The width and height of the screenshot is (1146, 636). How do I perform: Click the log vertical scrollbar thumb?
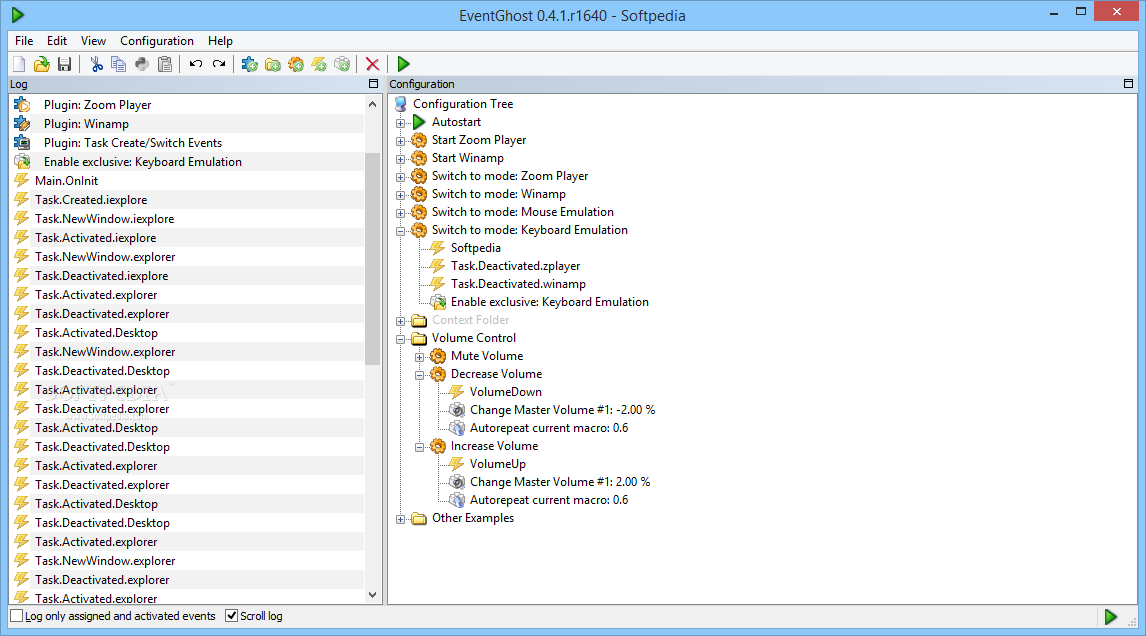[373, 258]
